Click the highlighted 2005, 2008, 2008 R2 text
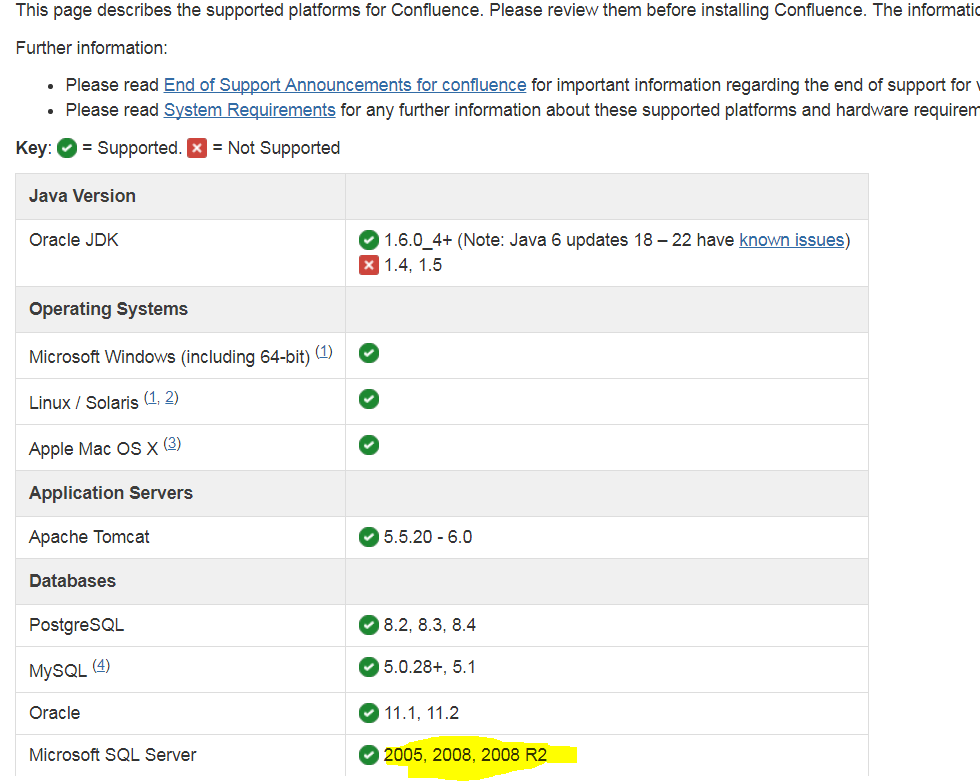Screen dimensions: 980x781 (465, 755)
